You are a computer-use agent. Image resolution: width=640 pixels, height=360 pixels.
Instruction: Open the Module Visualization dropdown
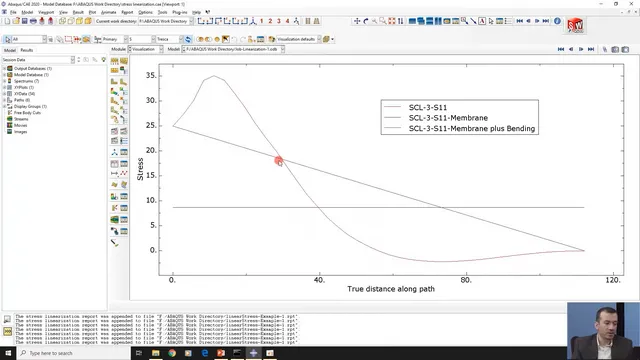146,49
